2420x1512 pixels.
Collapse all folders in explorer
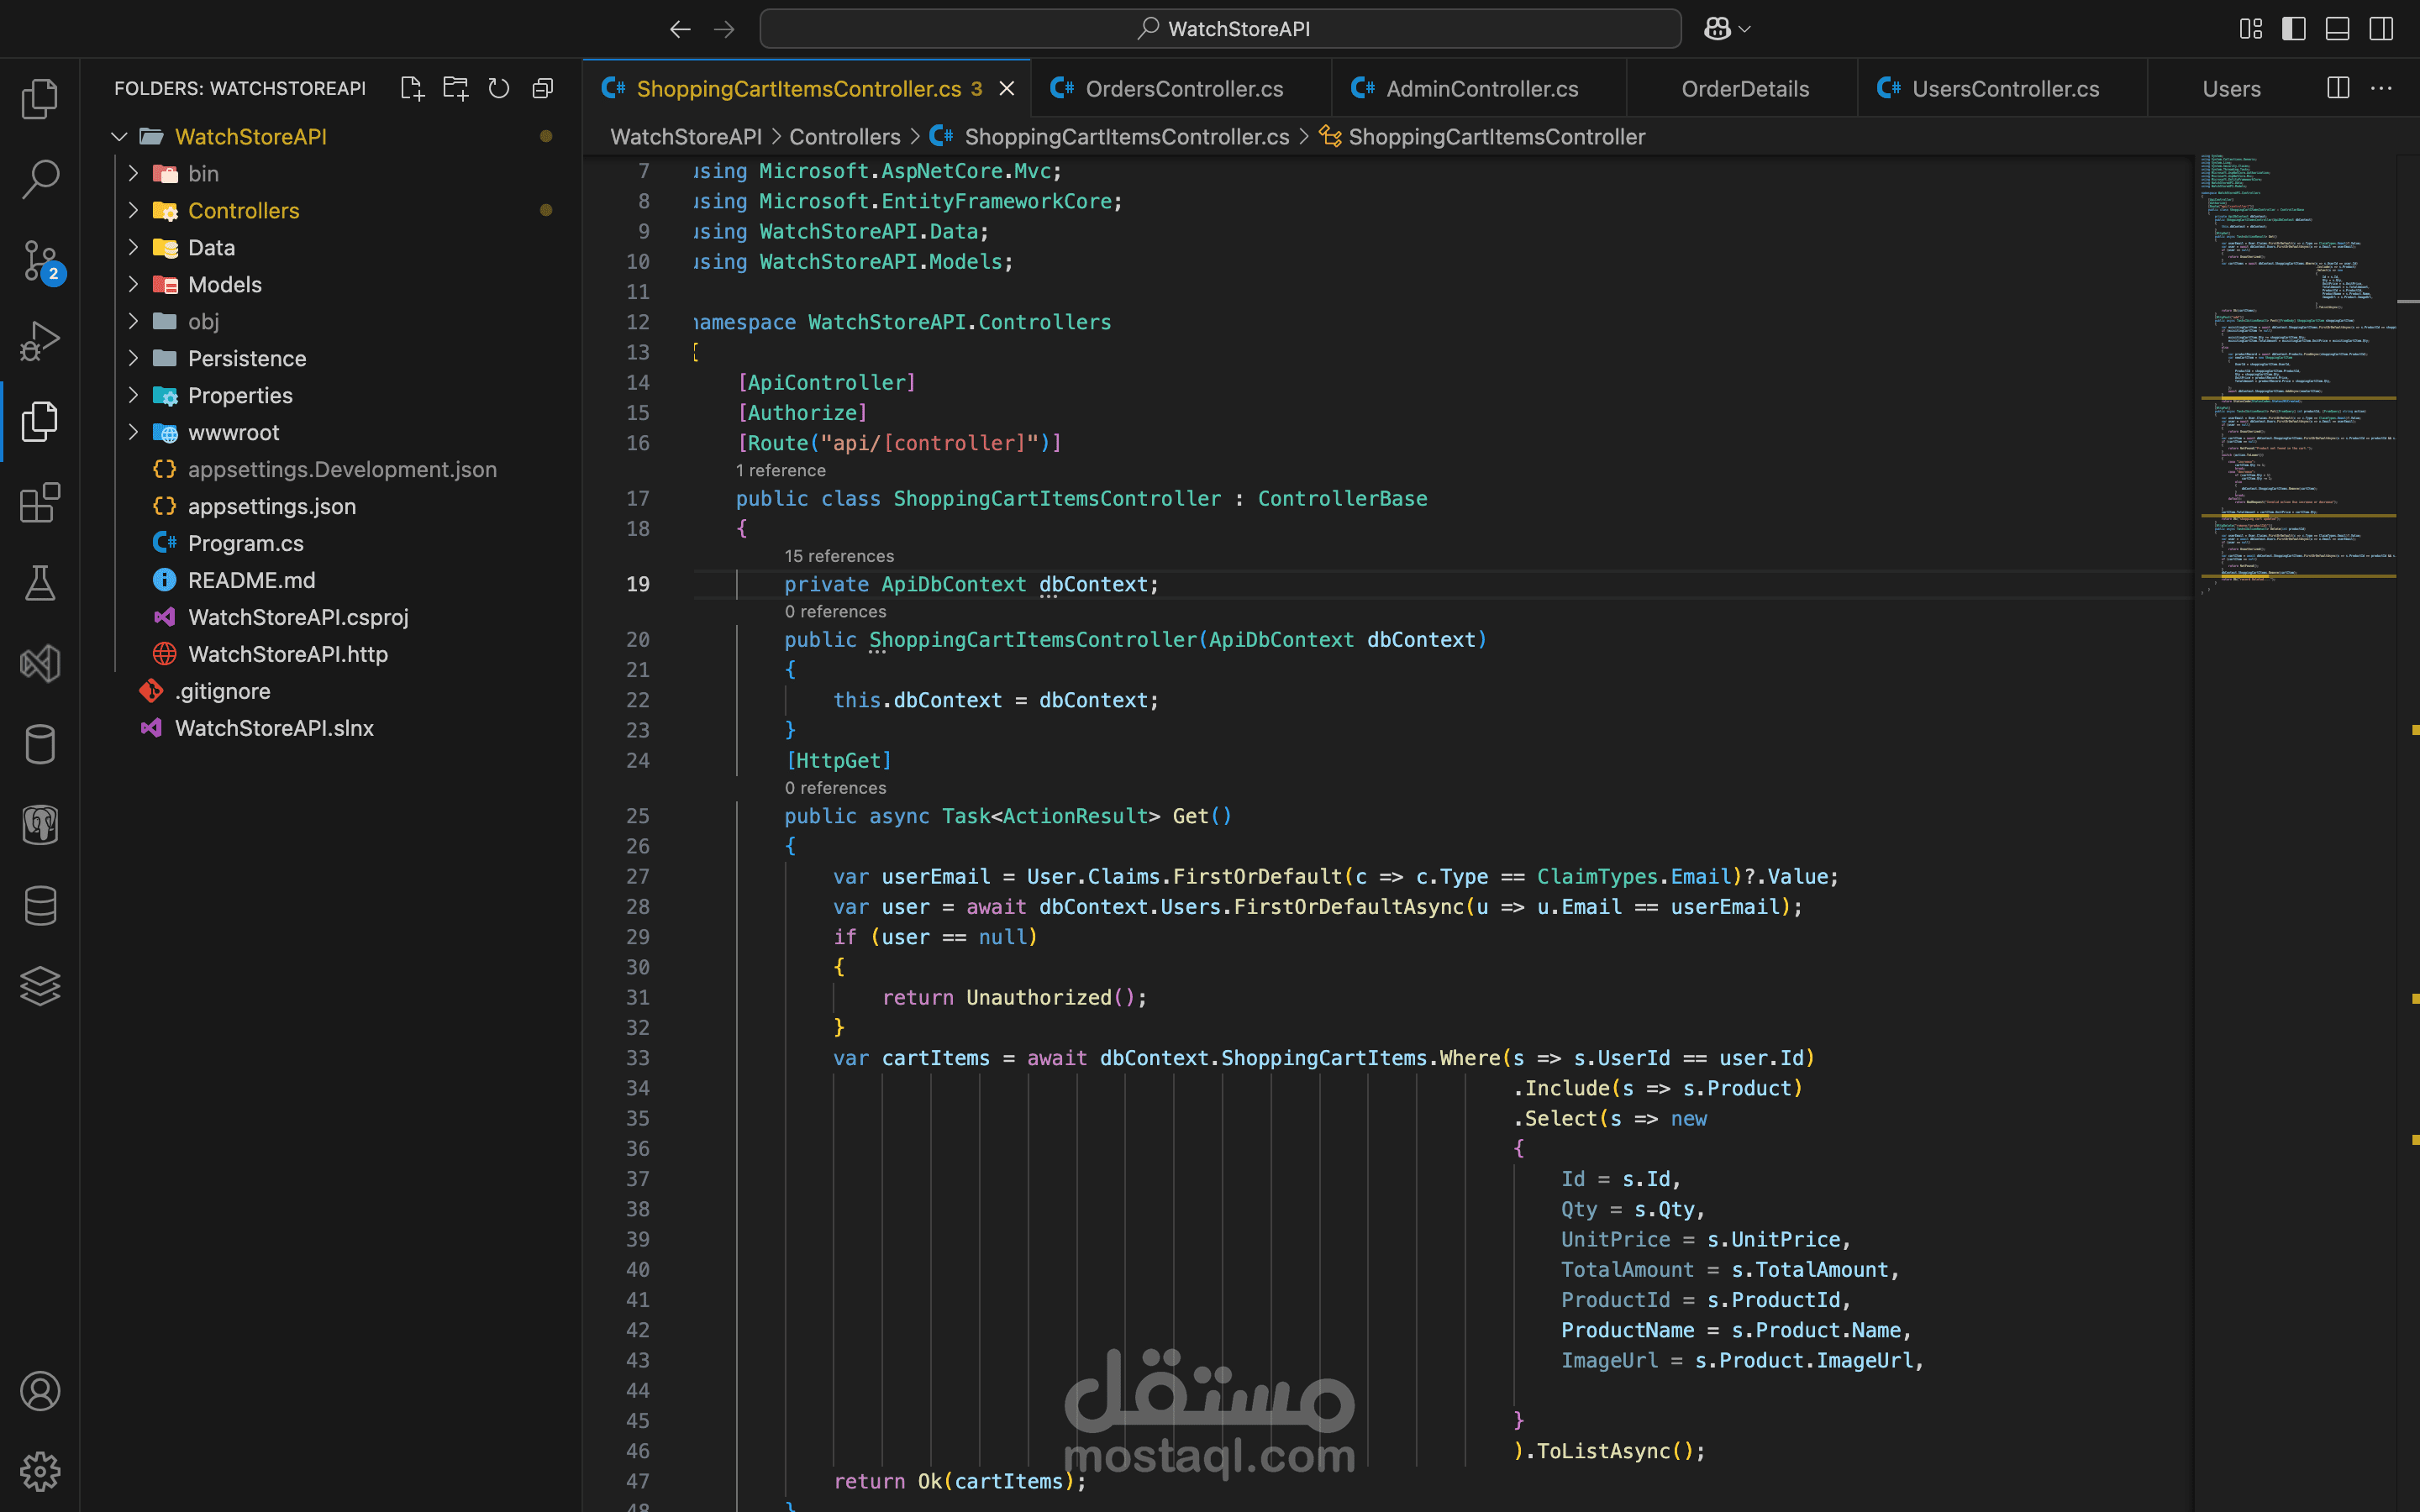[543, 88]
